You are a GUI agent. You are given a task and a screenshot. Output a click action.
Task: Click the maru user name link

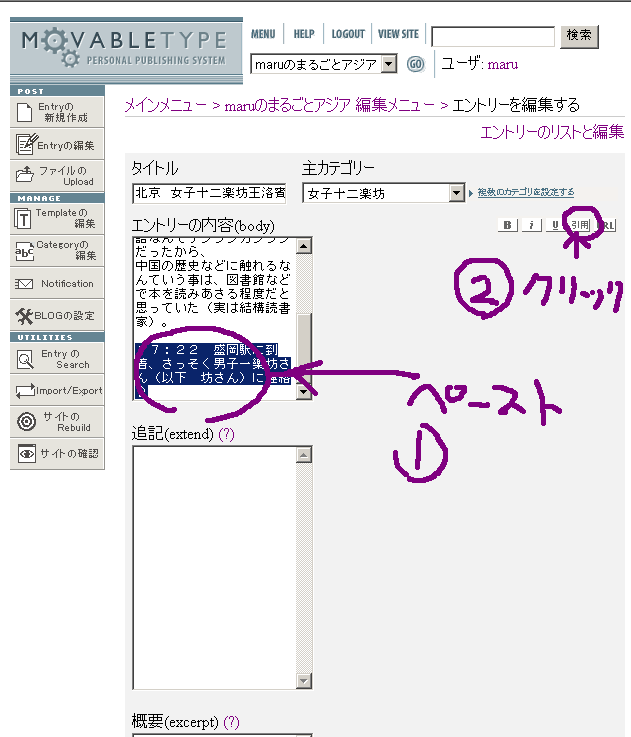503,64
